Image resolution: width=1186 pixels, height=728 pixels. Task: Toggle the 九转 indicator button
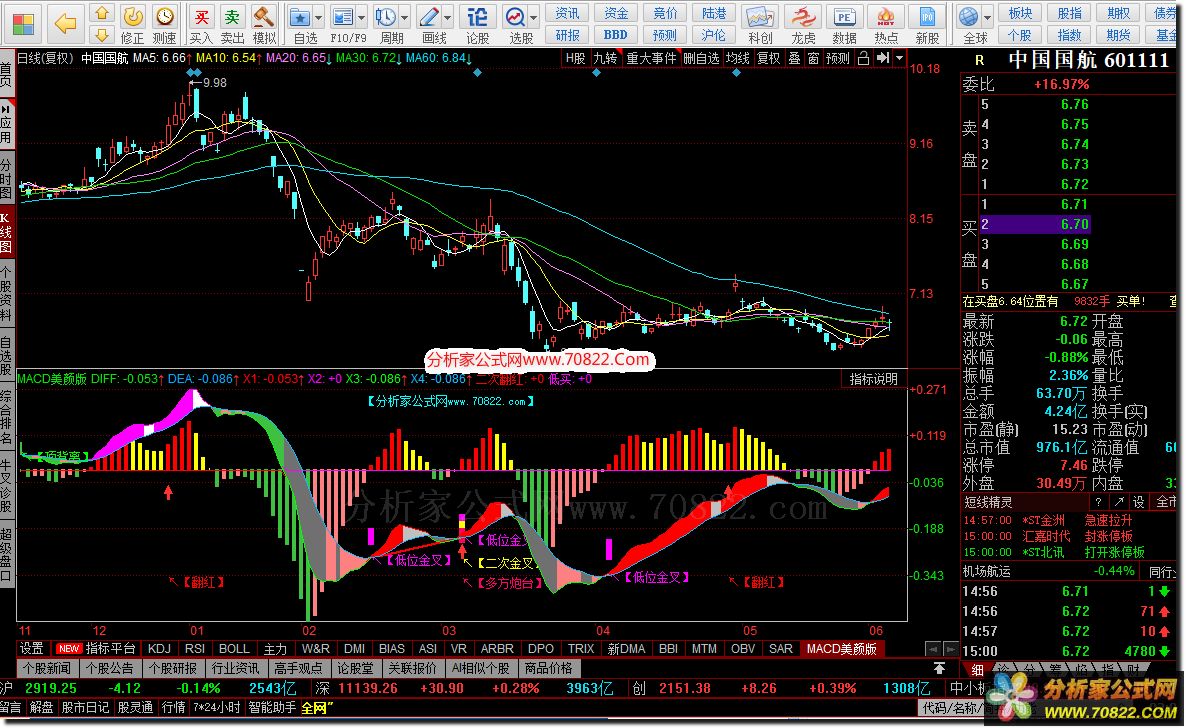605,58
